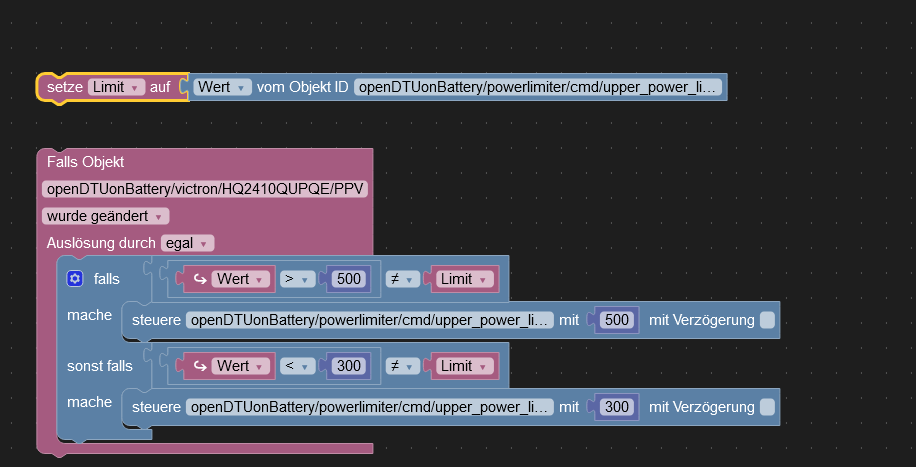This screenshot has height=467, width=916.
Task: Open the Limit variable dropdown in setze block
Action: click(116, 87)
